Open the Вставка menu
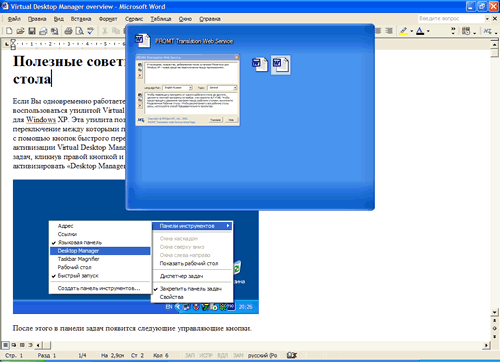This screenshot has width=500, height=362. [x=81, y=19]
